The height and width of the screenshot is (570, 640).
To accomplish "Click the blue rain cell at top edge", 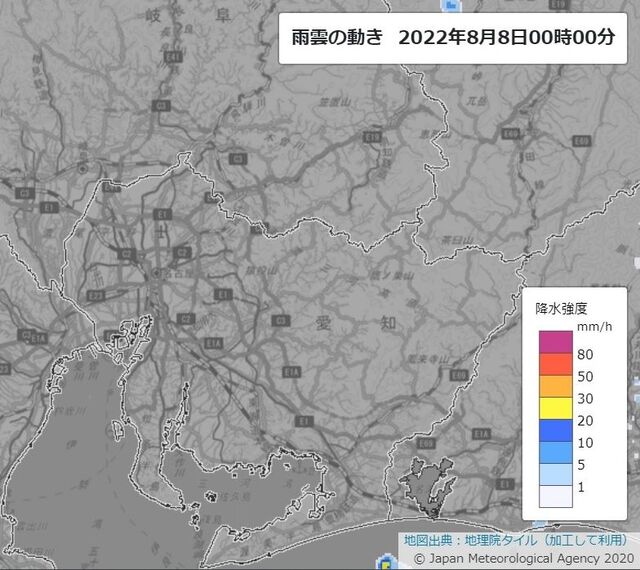I will 450,5.
